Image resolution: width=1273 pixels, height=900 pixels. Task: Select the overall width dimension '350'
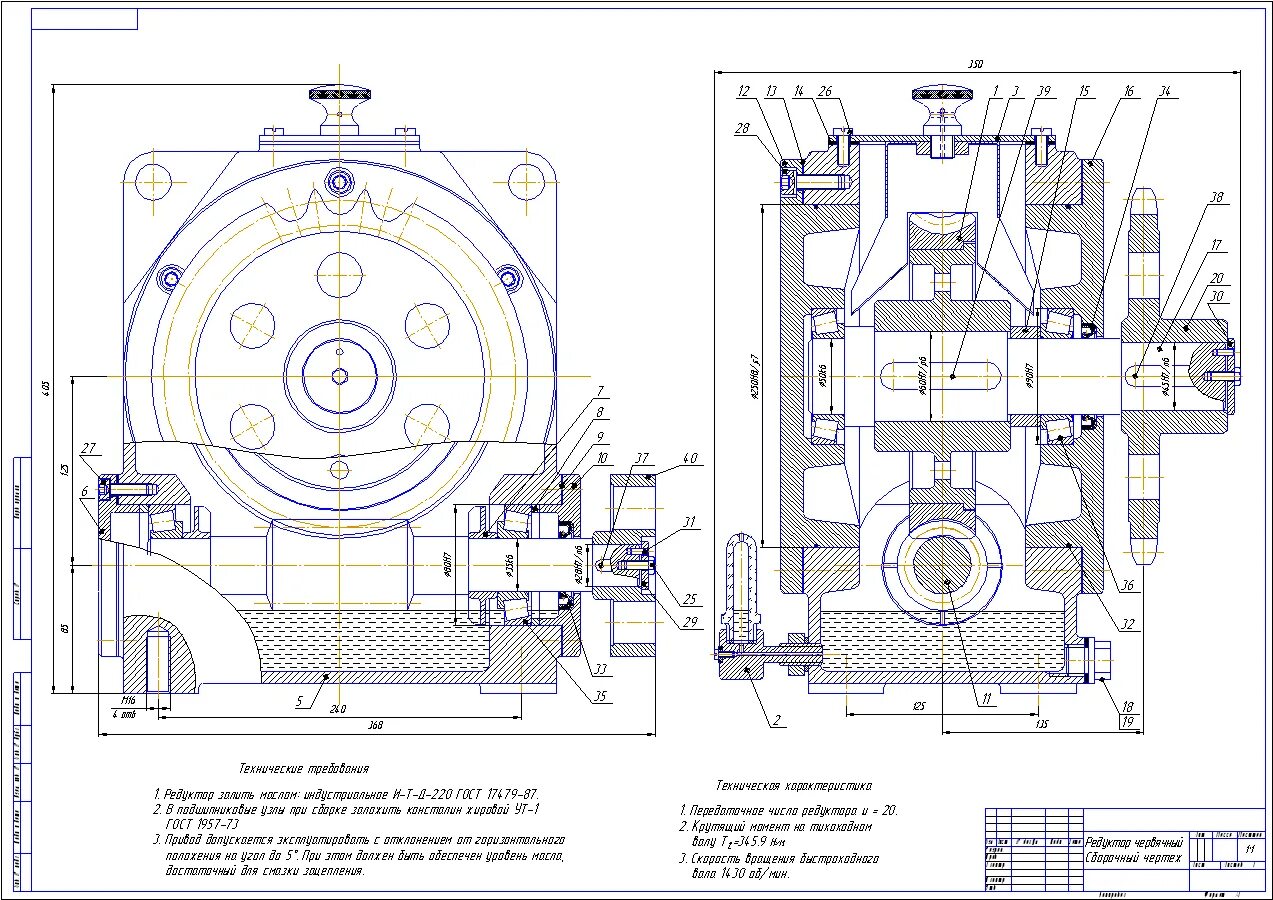tap(975, 65)
